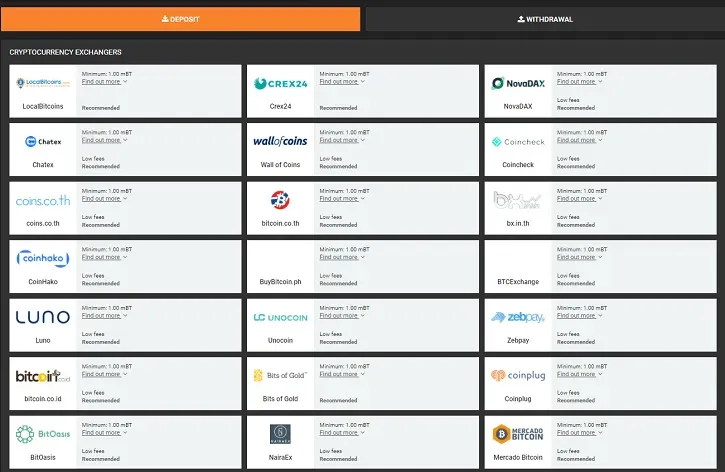Screen dimensions: 725x472
Task: Expand Find out more for Coincheck
Action: pos(579,140)
